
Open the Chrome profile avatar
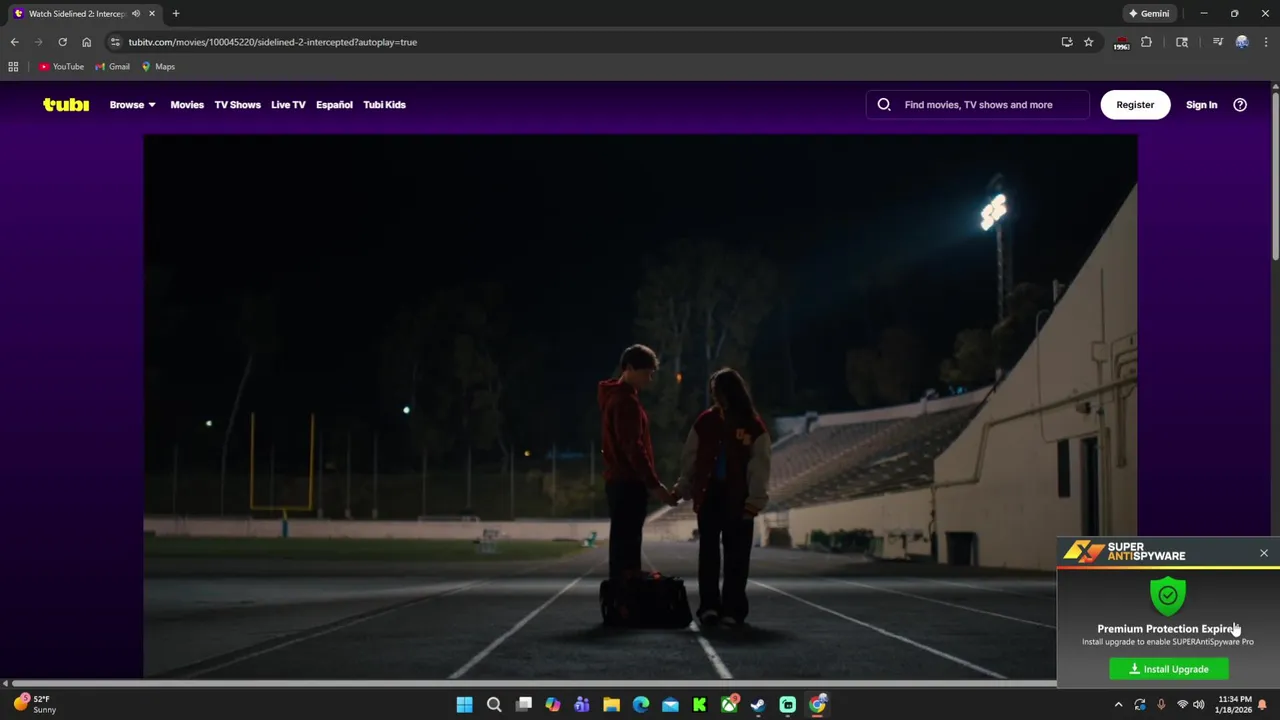1242,42
